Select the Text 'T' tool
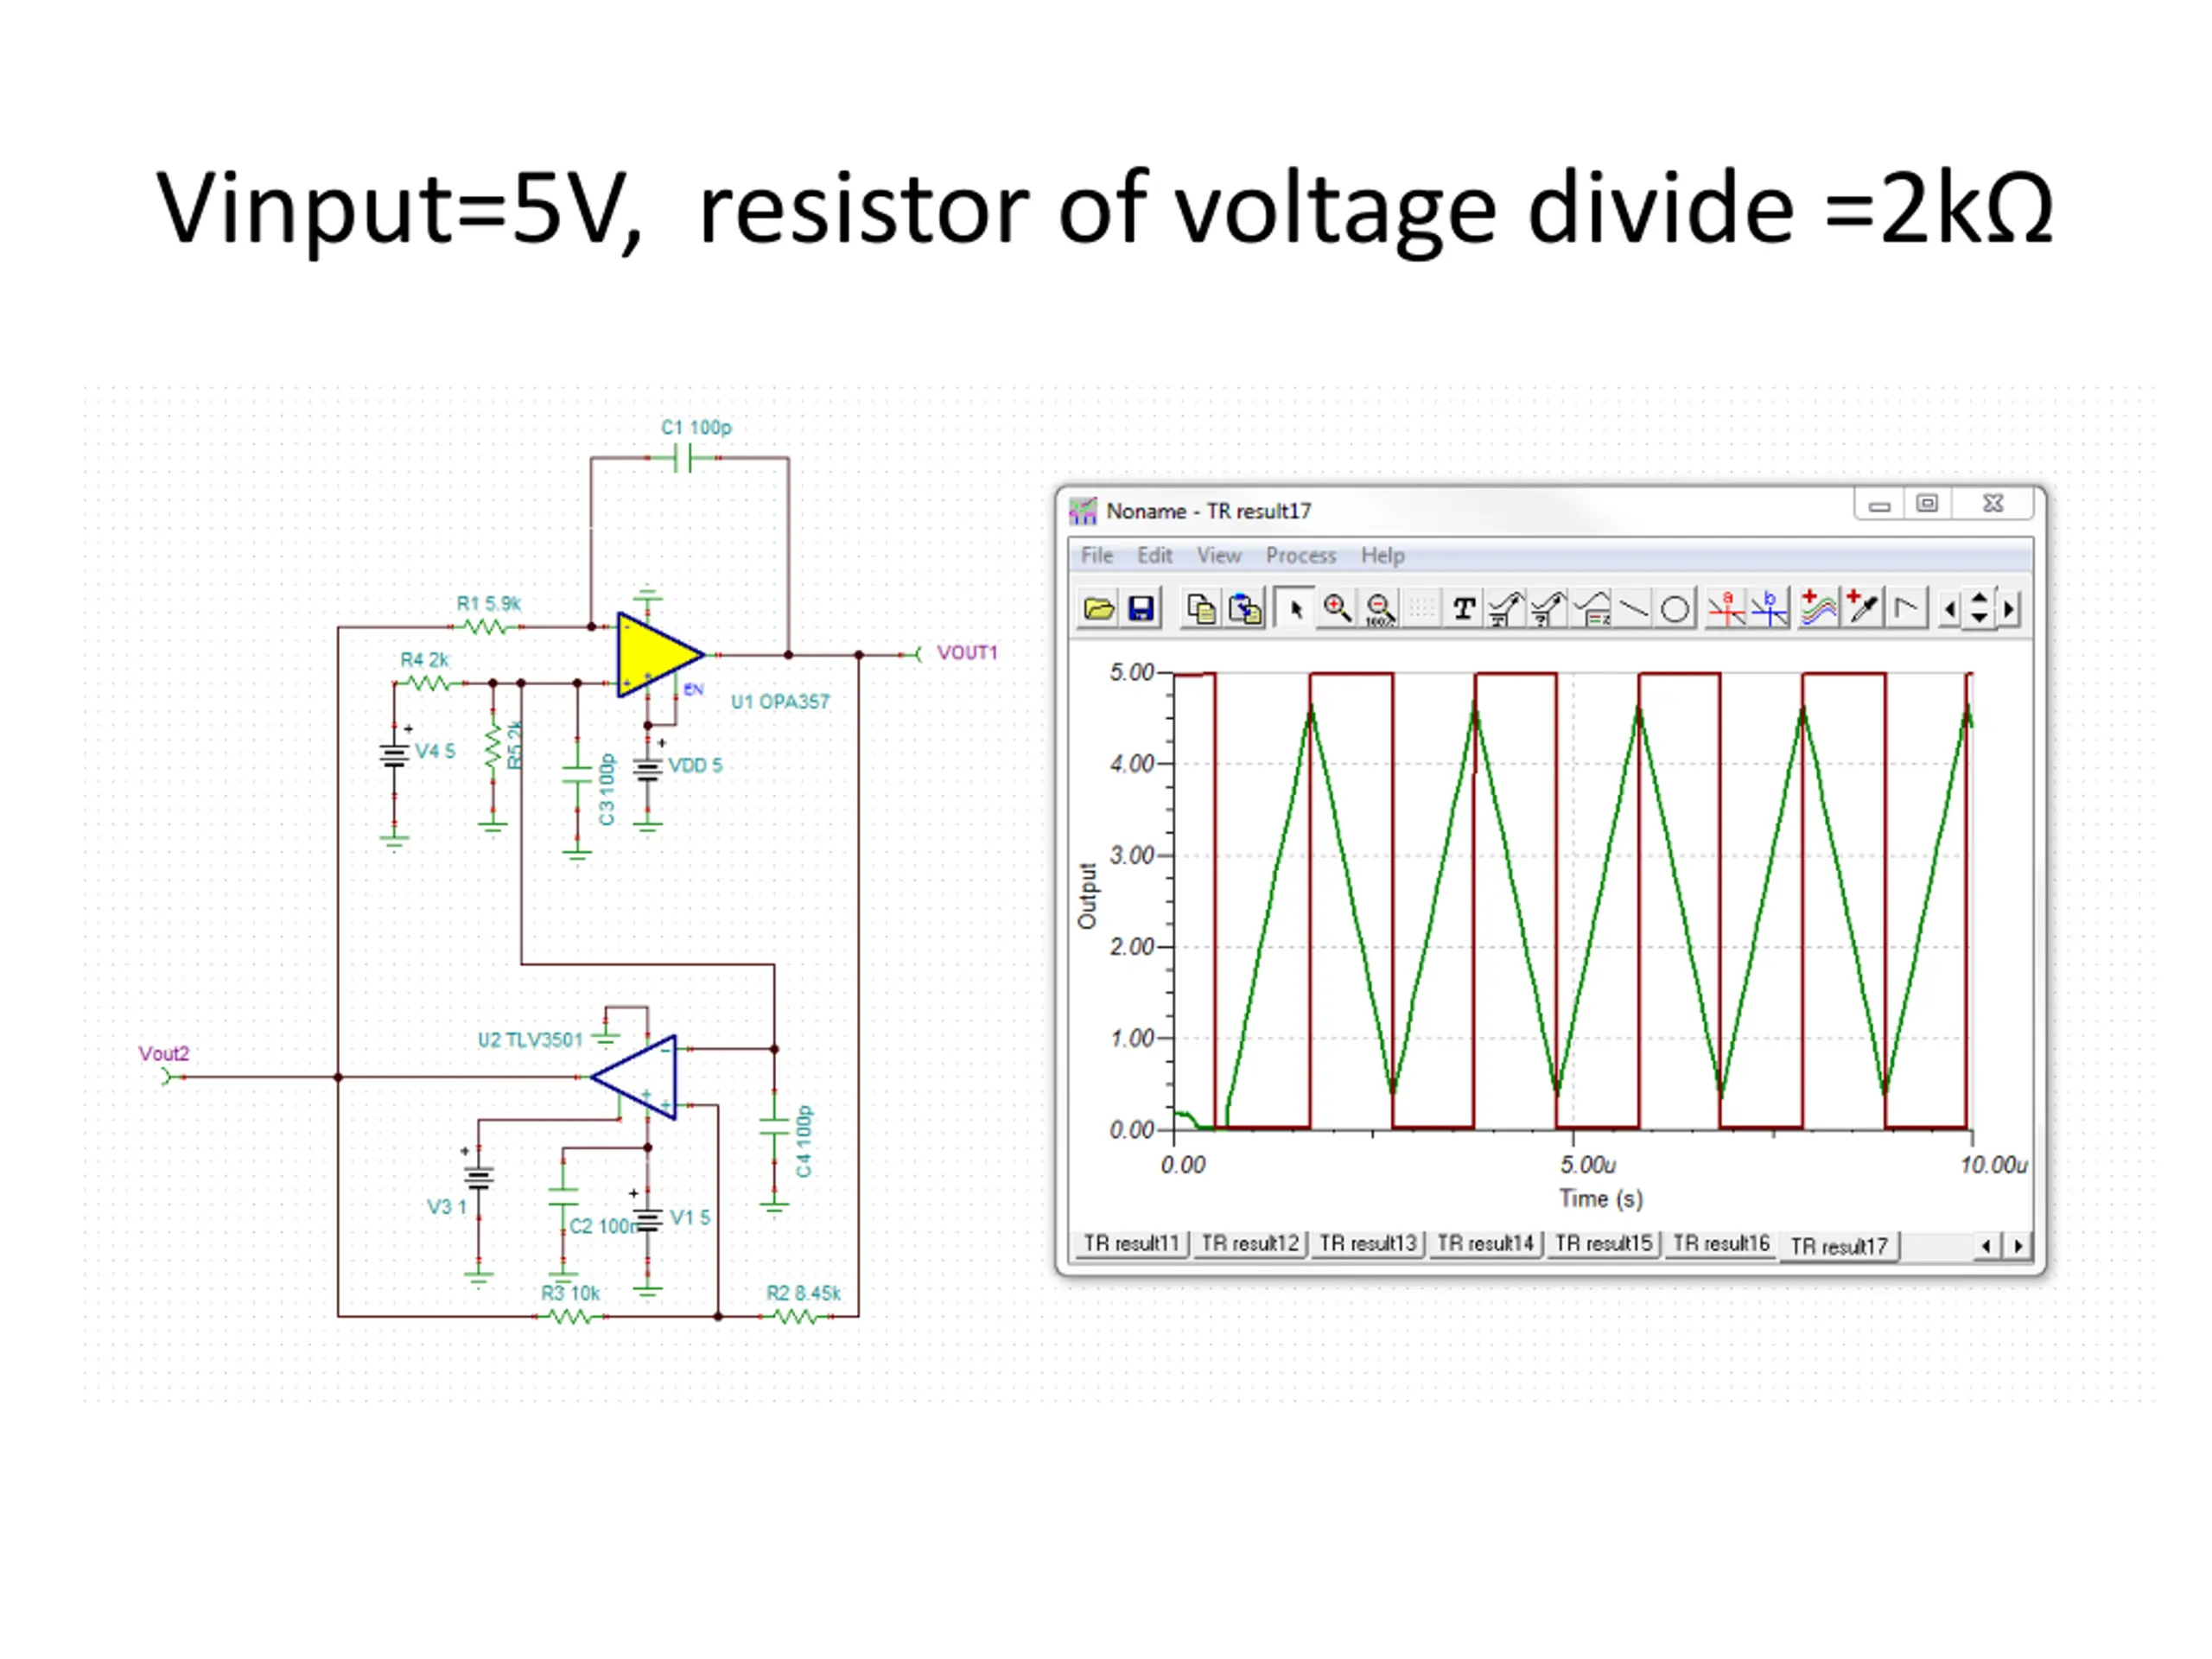Viewport: 2212px width, 1659px height. pyautogui.click(x=1463, y=608)
